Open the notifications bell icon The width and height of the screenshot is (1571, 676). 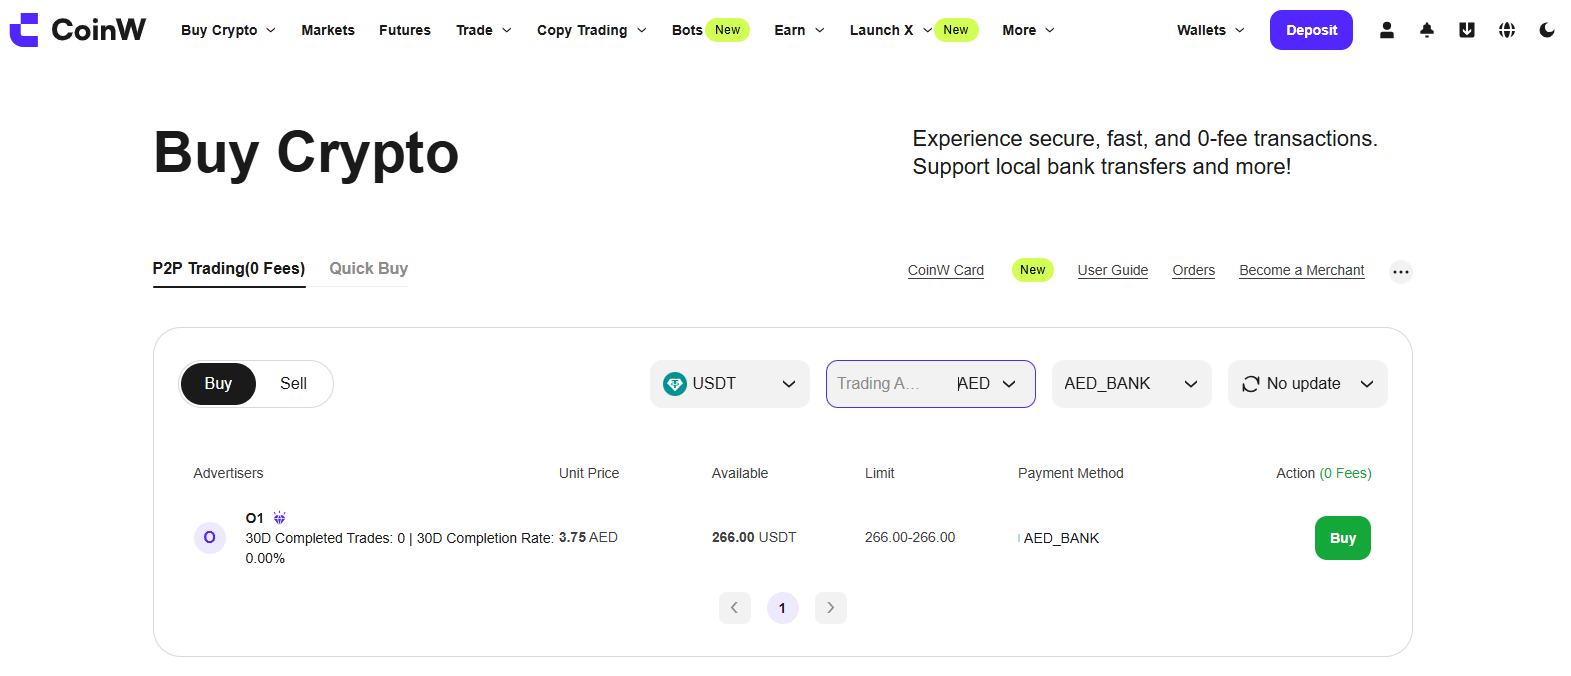pos(1427,30)
